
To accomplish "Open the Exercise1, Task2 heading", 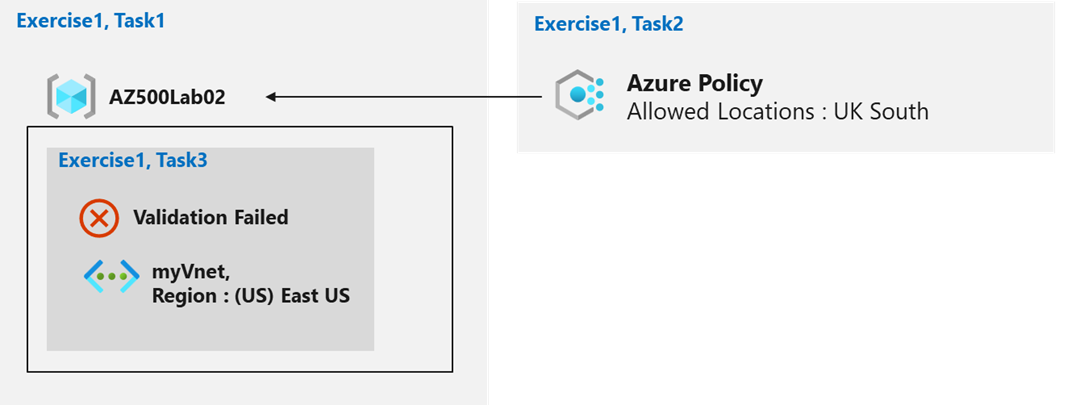I will pyautogui.click(x=609, y=24).
